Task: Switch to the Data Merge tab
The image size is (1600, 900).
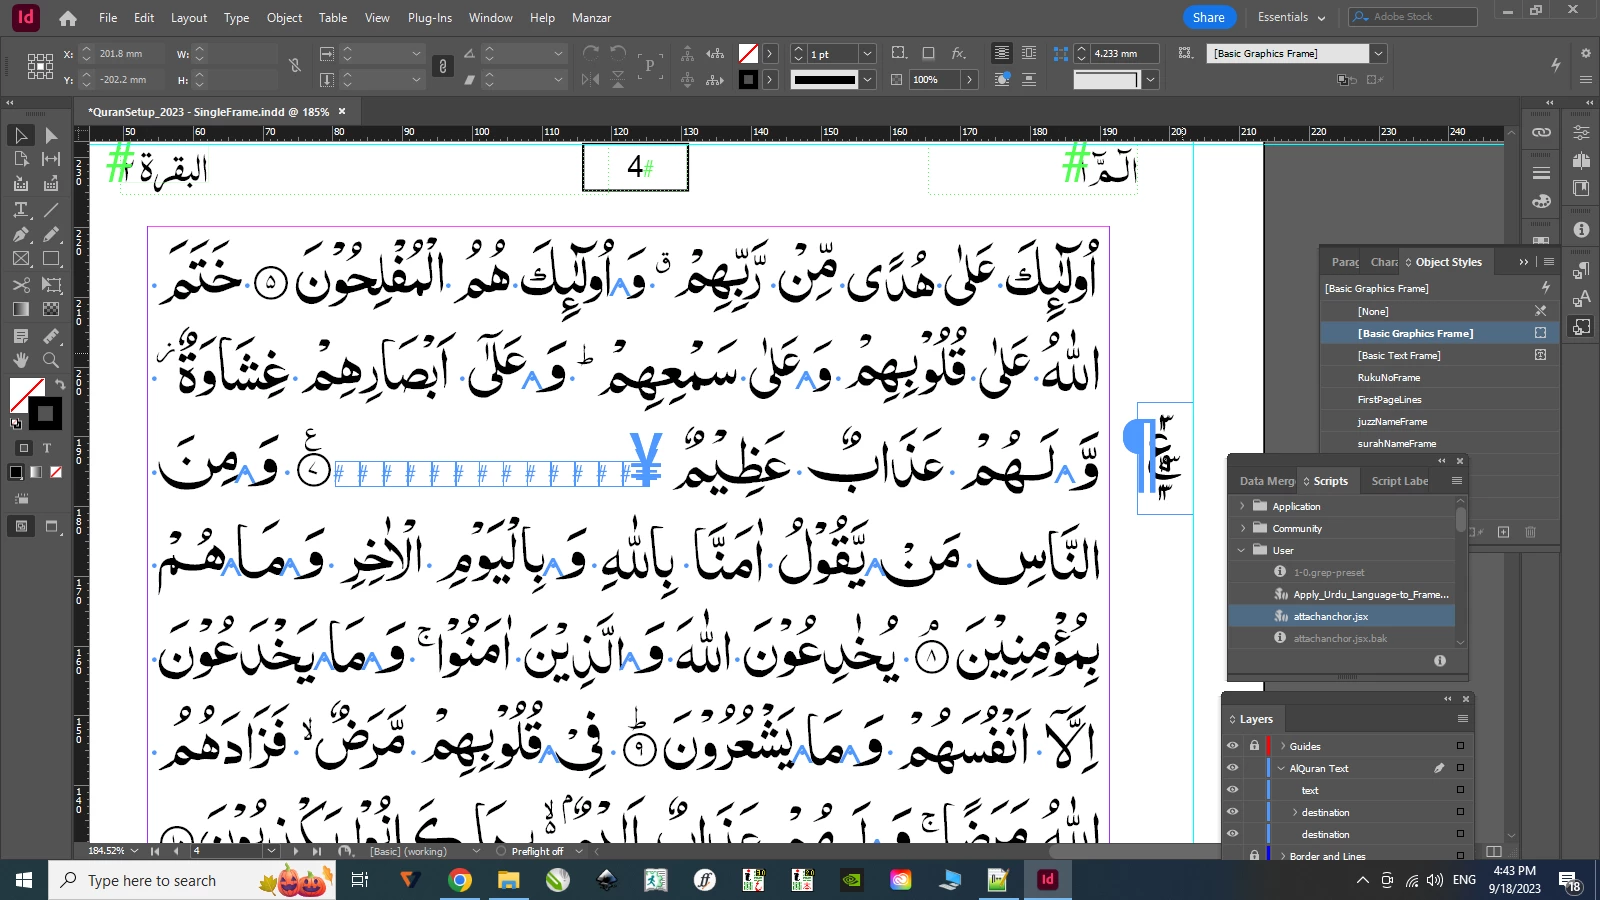Action: point(1267,481)
